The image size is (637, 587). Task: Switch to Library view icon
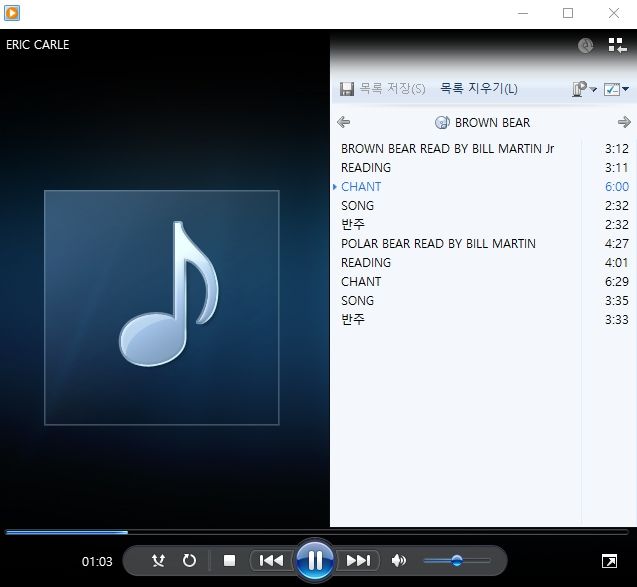[x=617, y=45]
